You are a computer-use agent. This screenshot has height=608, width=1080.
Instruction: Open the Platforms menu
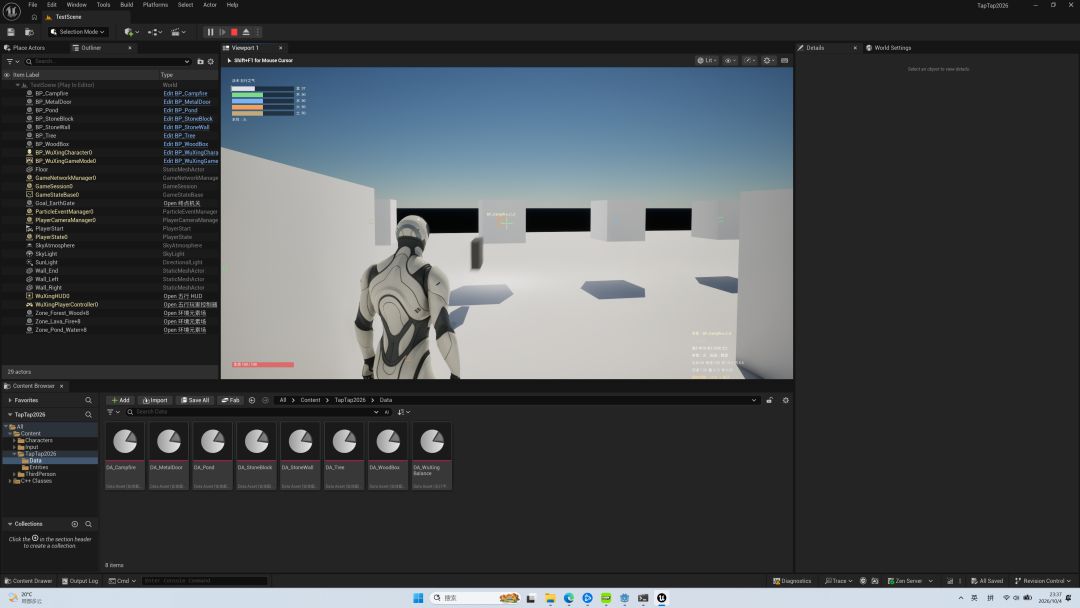click(156, 5)
